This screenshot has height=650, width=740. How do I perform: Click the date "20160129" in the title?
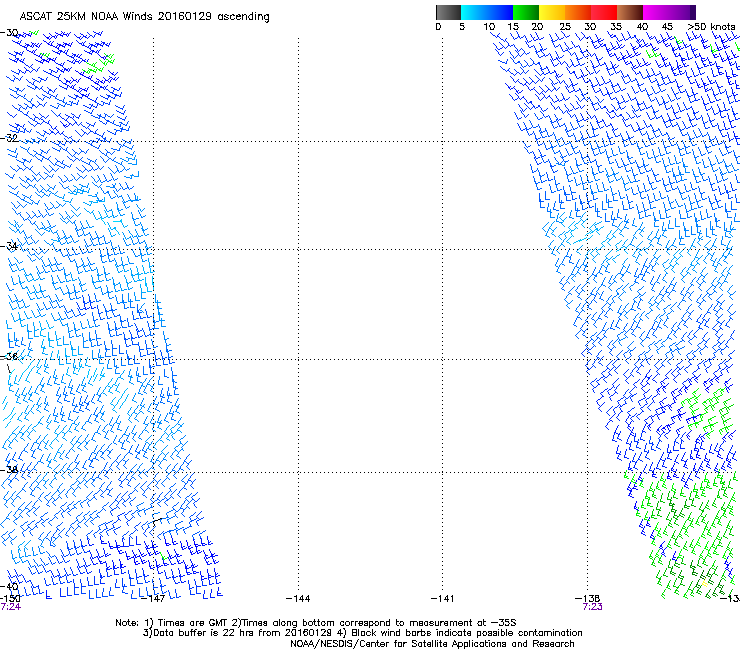[185, 17]
